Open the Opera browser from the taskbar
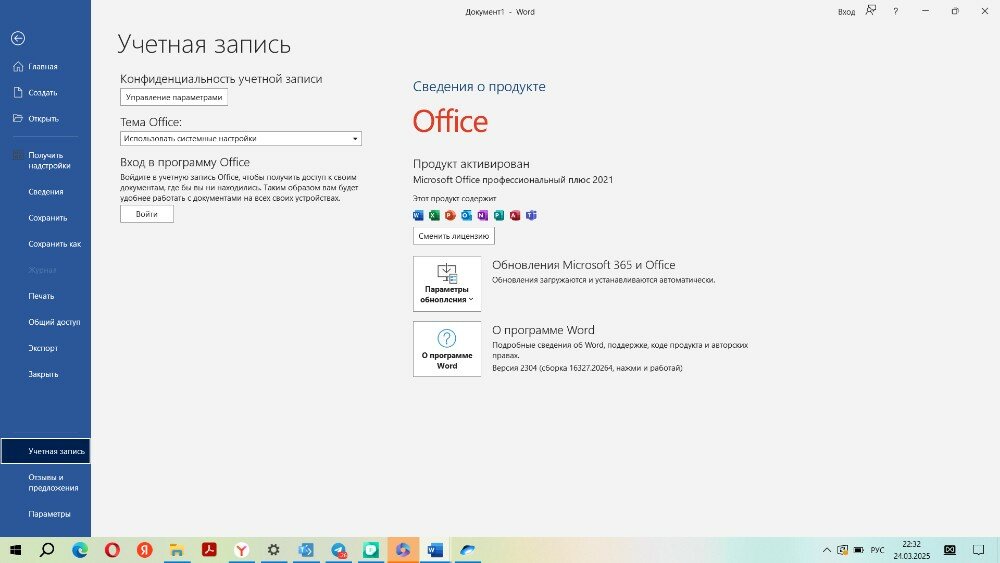This screenshot has width=1000, height=563. coord(112,550)
